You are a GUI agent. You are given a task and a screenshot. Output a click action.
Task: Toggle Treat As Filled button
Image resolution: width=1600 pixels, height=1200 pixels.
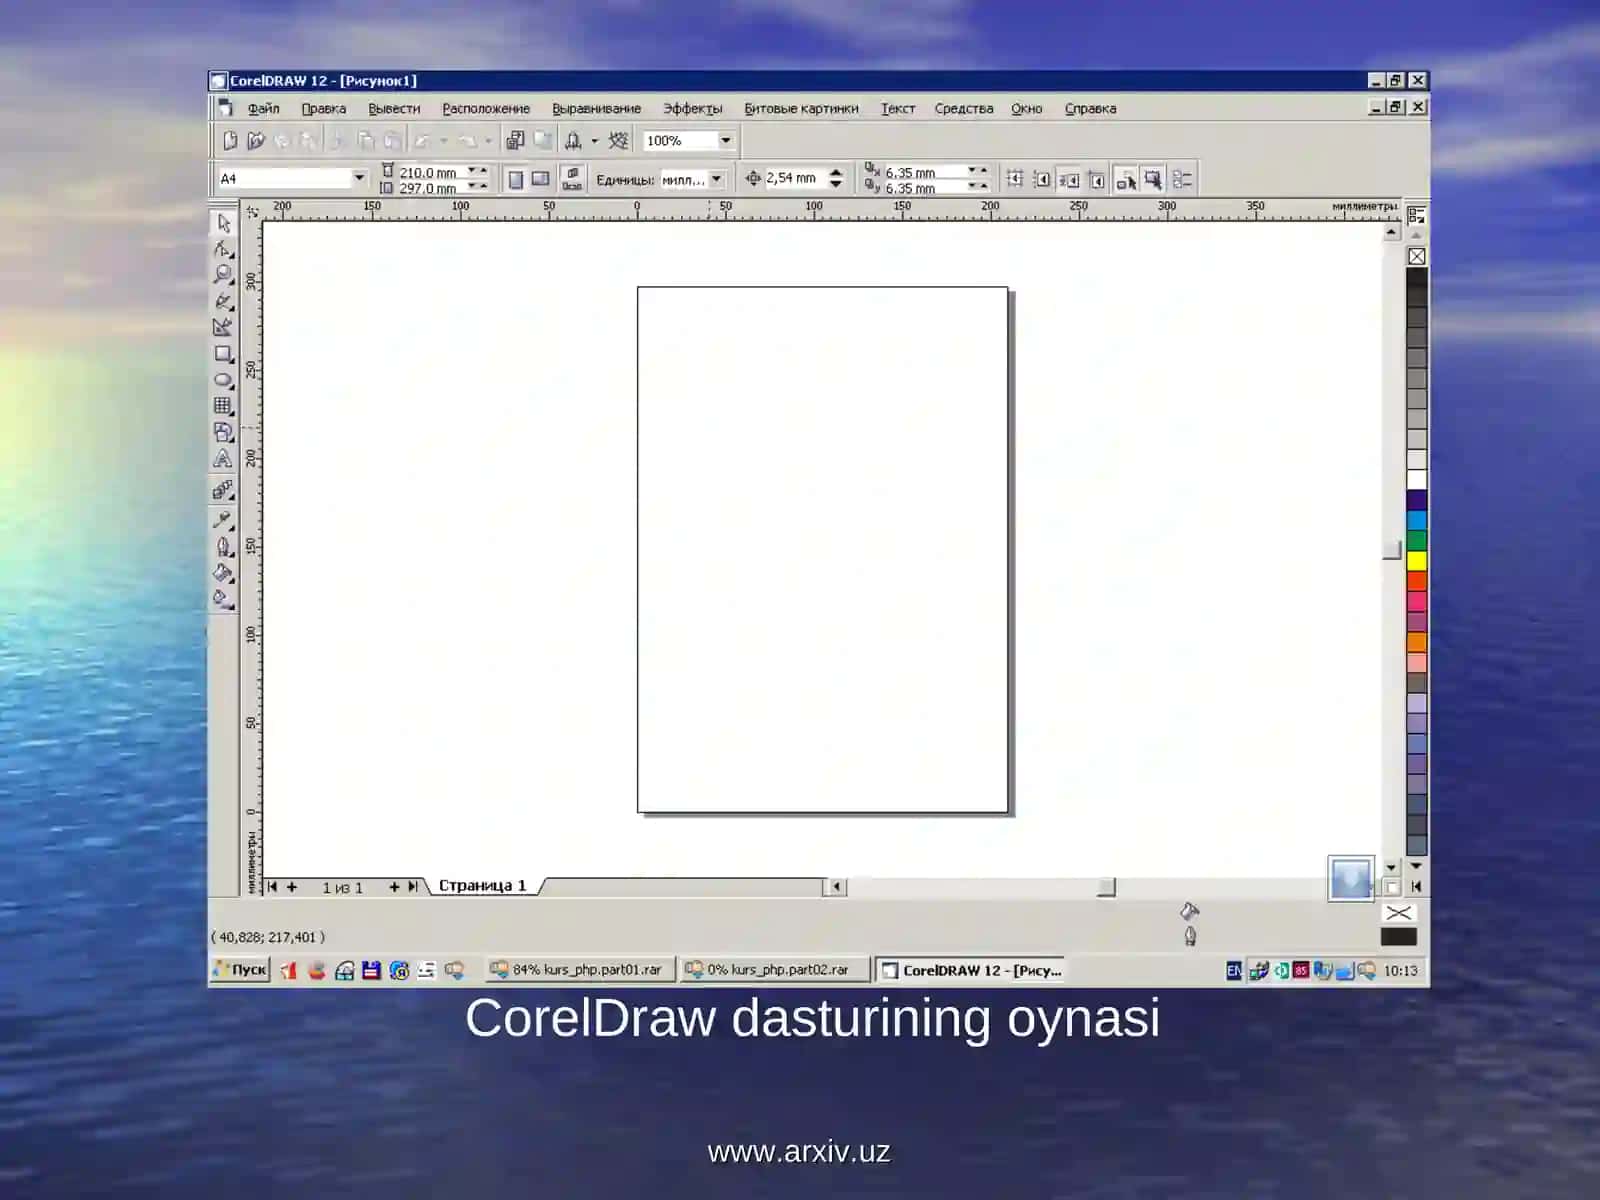pos(1153,179)
